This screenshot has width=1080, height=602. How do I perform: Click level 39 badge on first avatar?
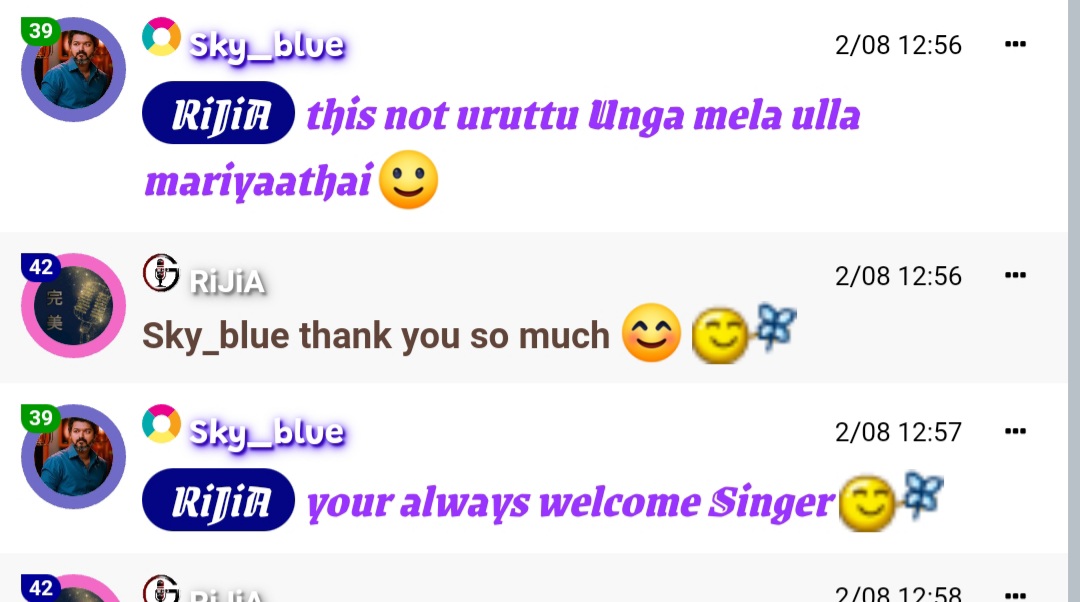tap(41, 31)
